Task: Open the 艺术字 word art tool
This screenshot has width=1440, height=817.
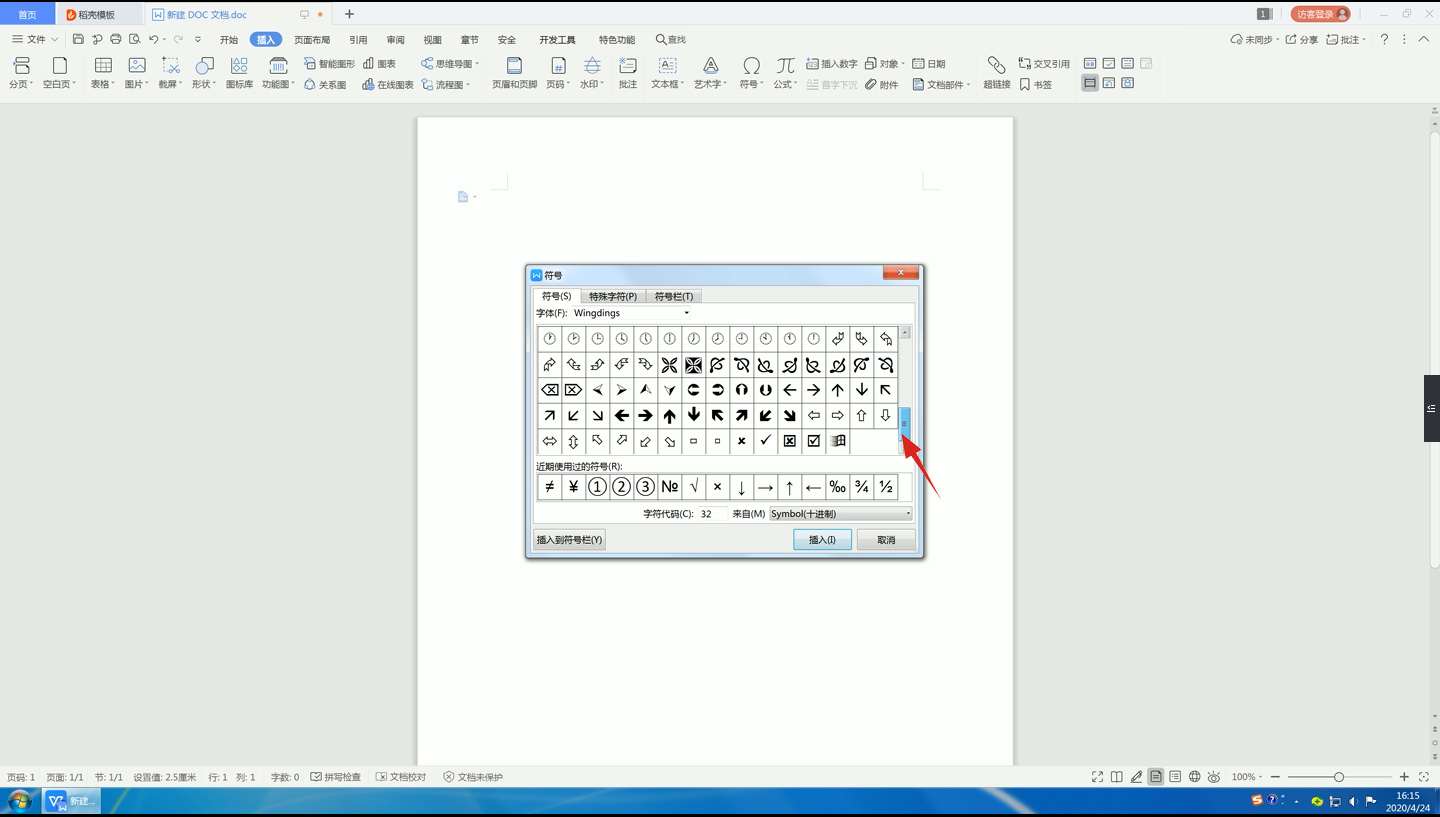Action: pos(710,73)
